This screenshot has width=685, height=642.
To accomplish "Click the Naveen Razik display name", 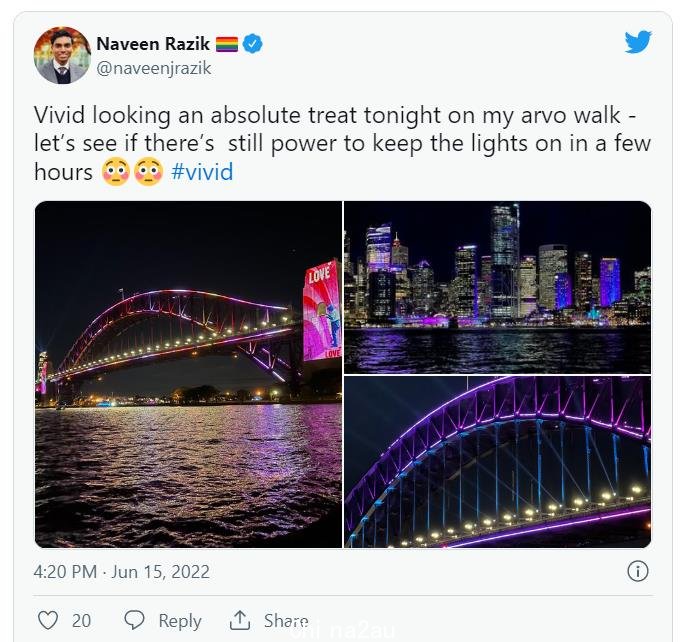I will click(x=153, y=44).
